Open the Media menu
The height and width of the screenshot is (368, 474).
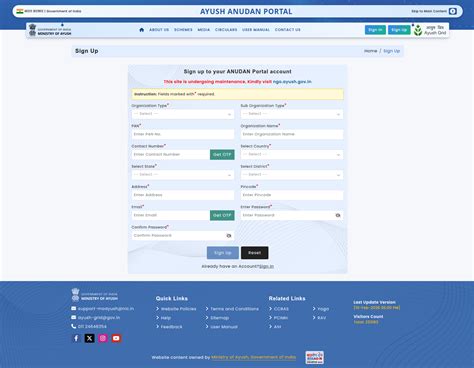coord(204,30)
